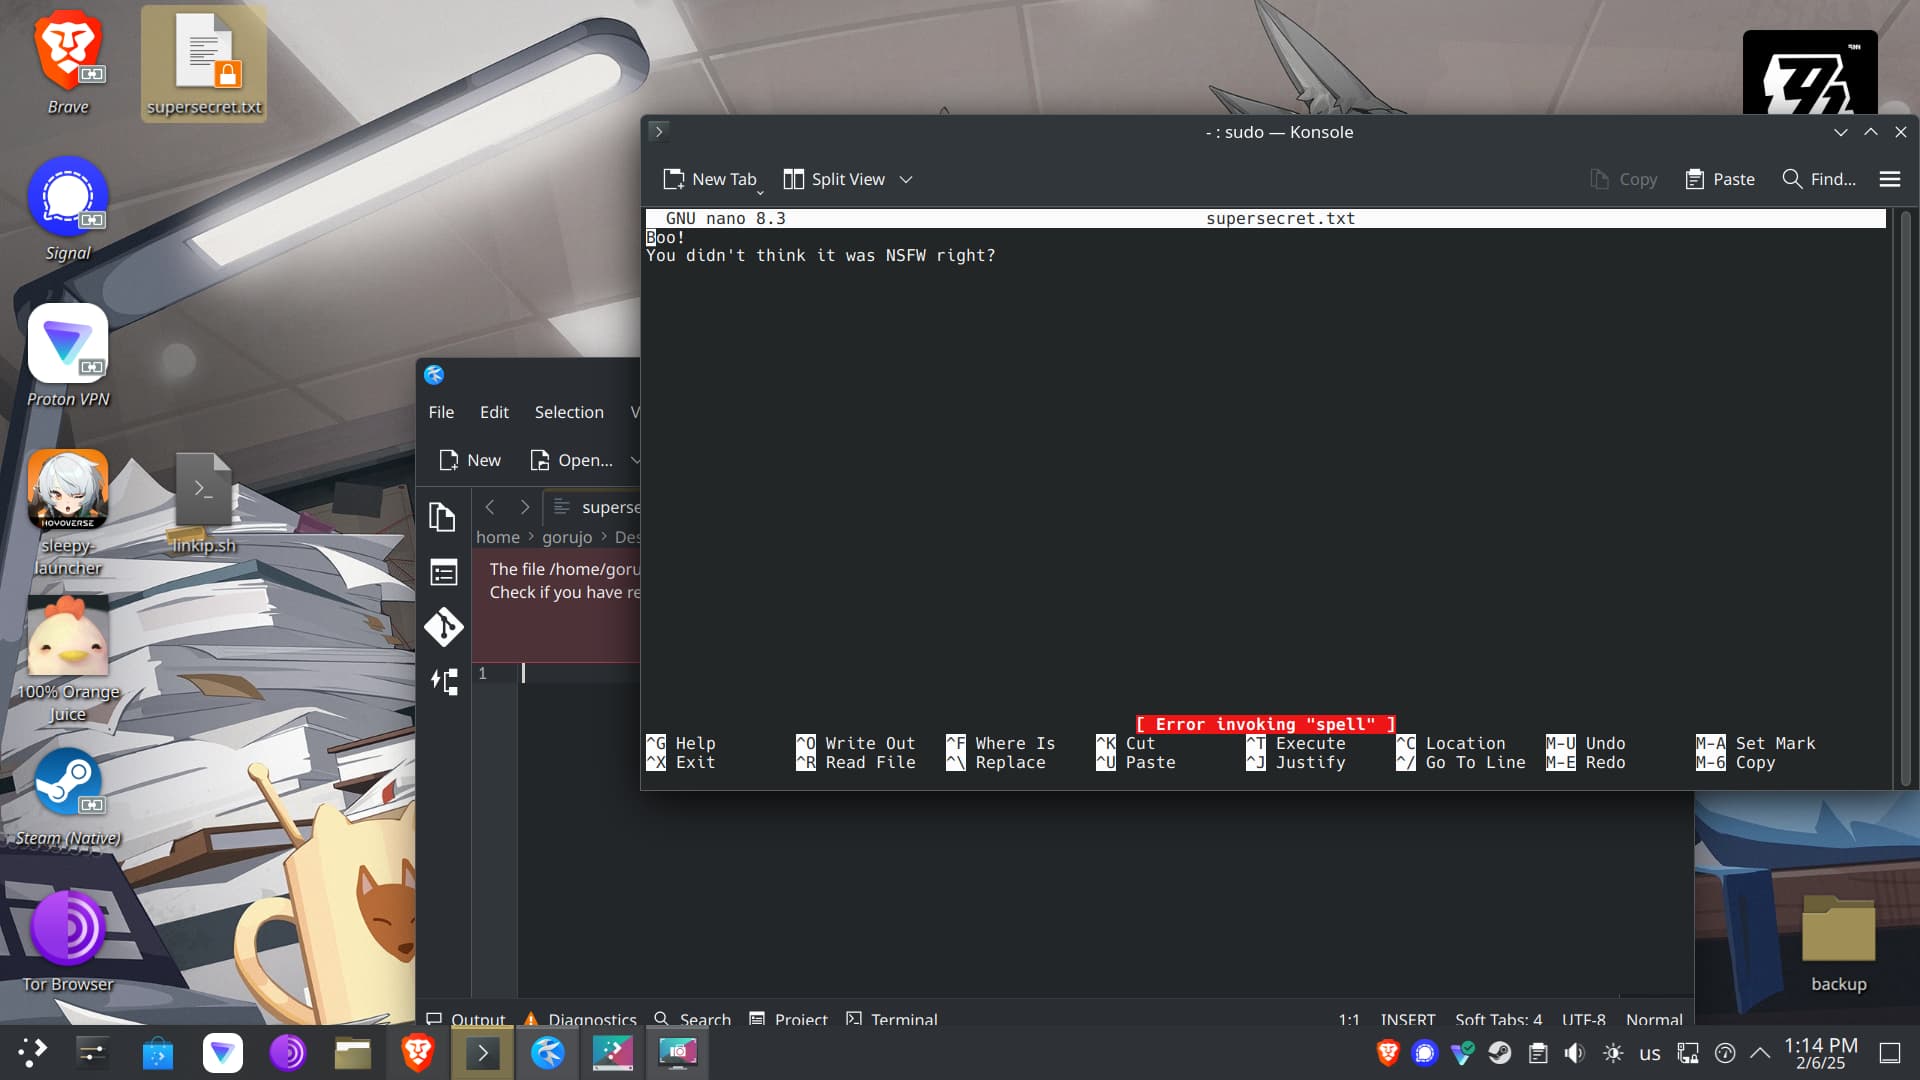Open Kate's Git panel icon
1920x1080 pixels.
pos(443,627)
